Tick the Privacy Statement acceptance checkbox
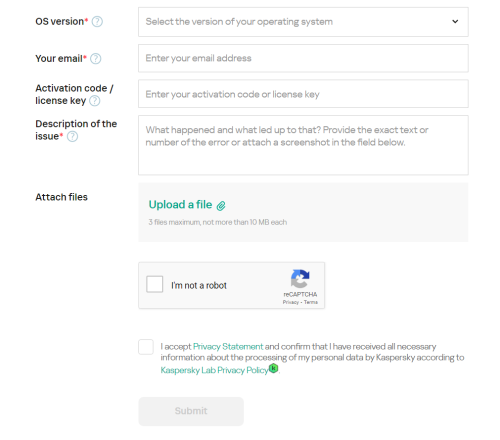This screenshot has width=500, height=440. click(x=146, y=347)
